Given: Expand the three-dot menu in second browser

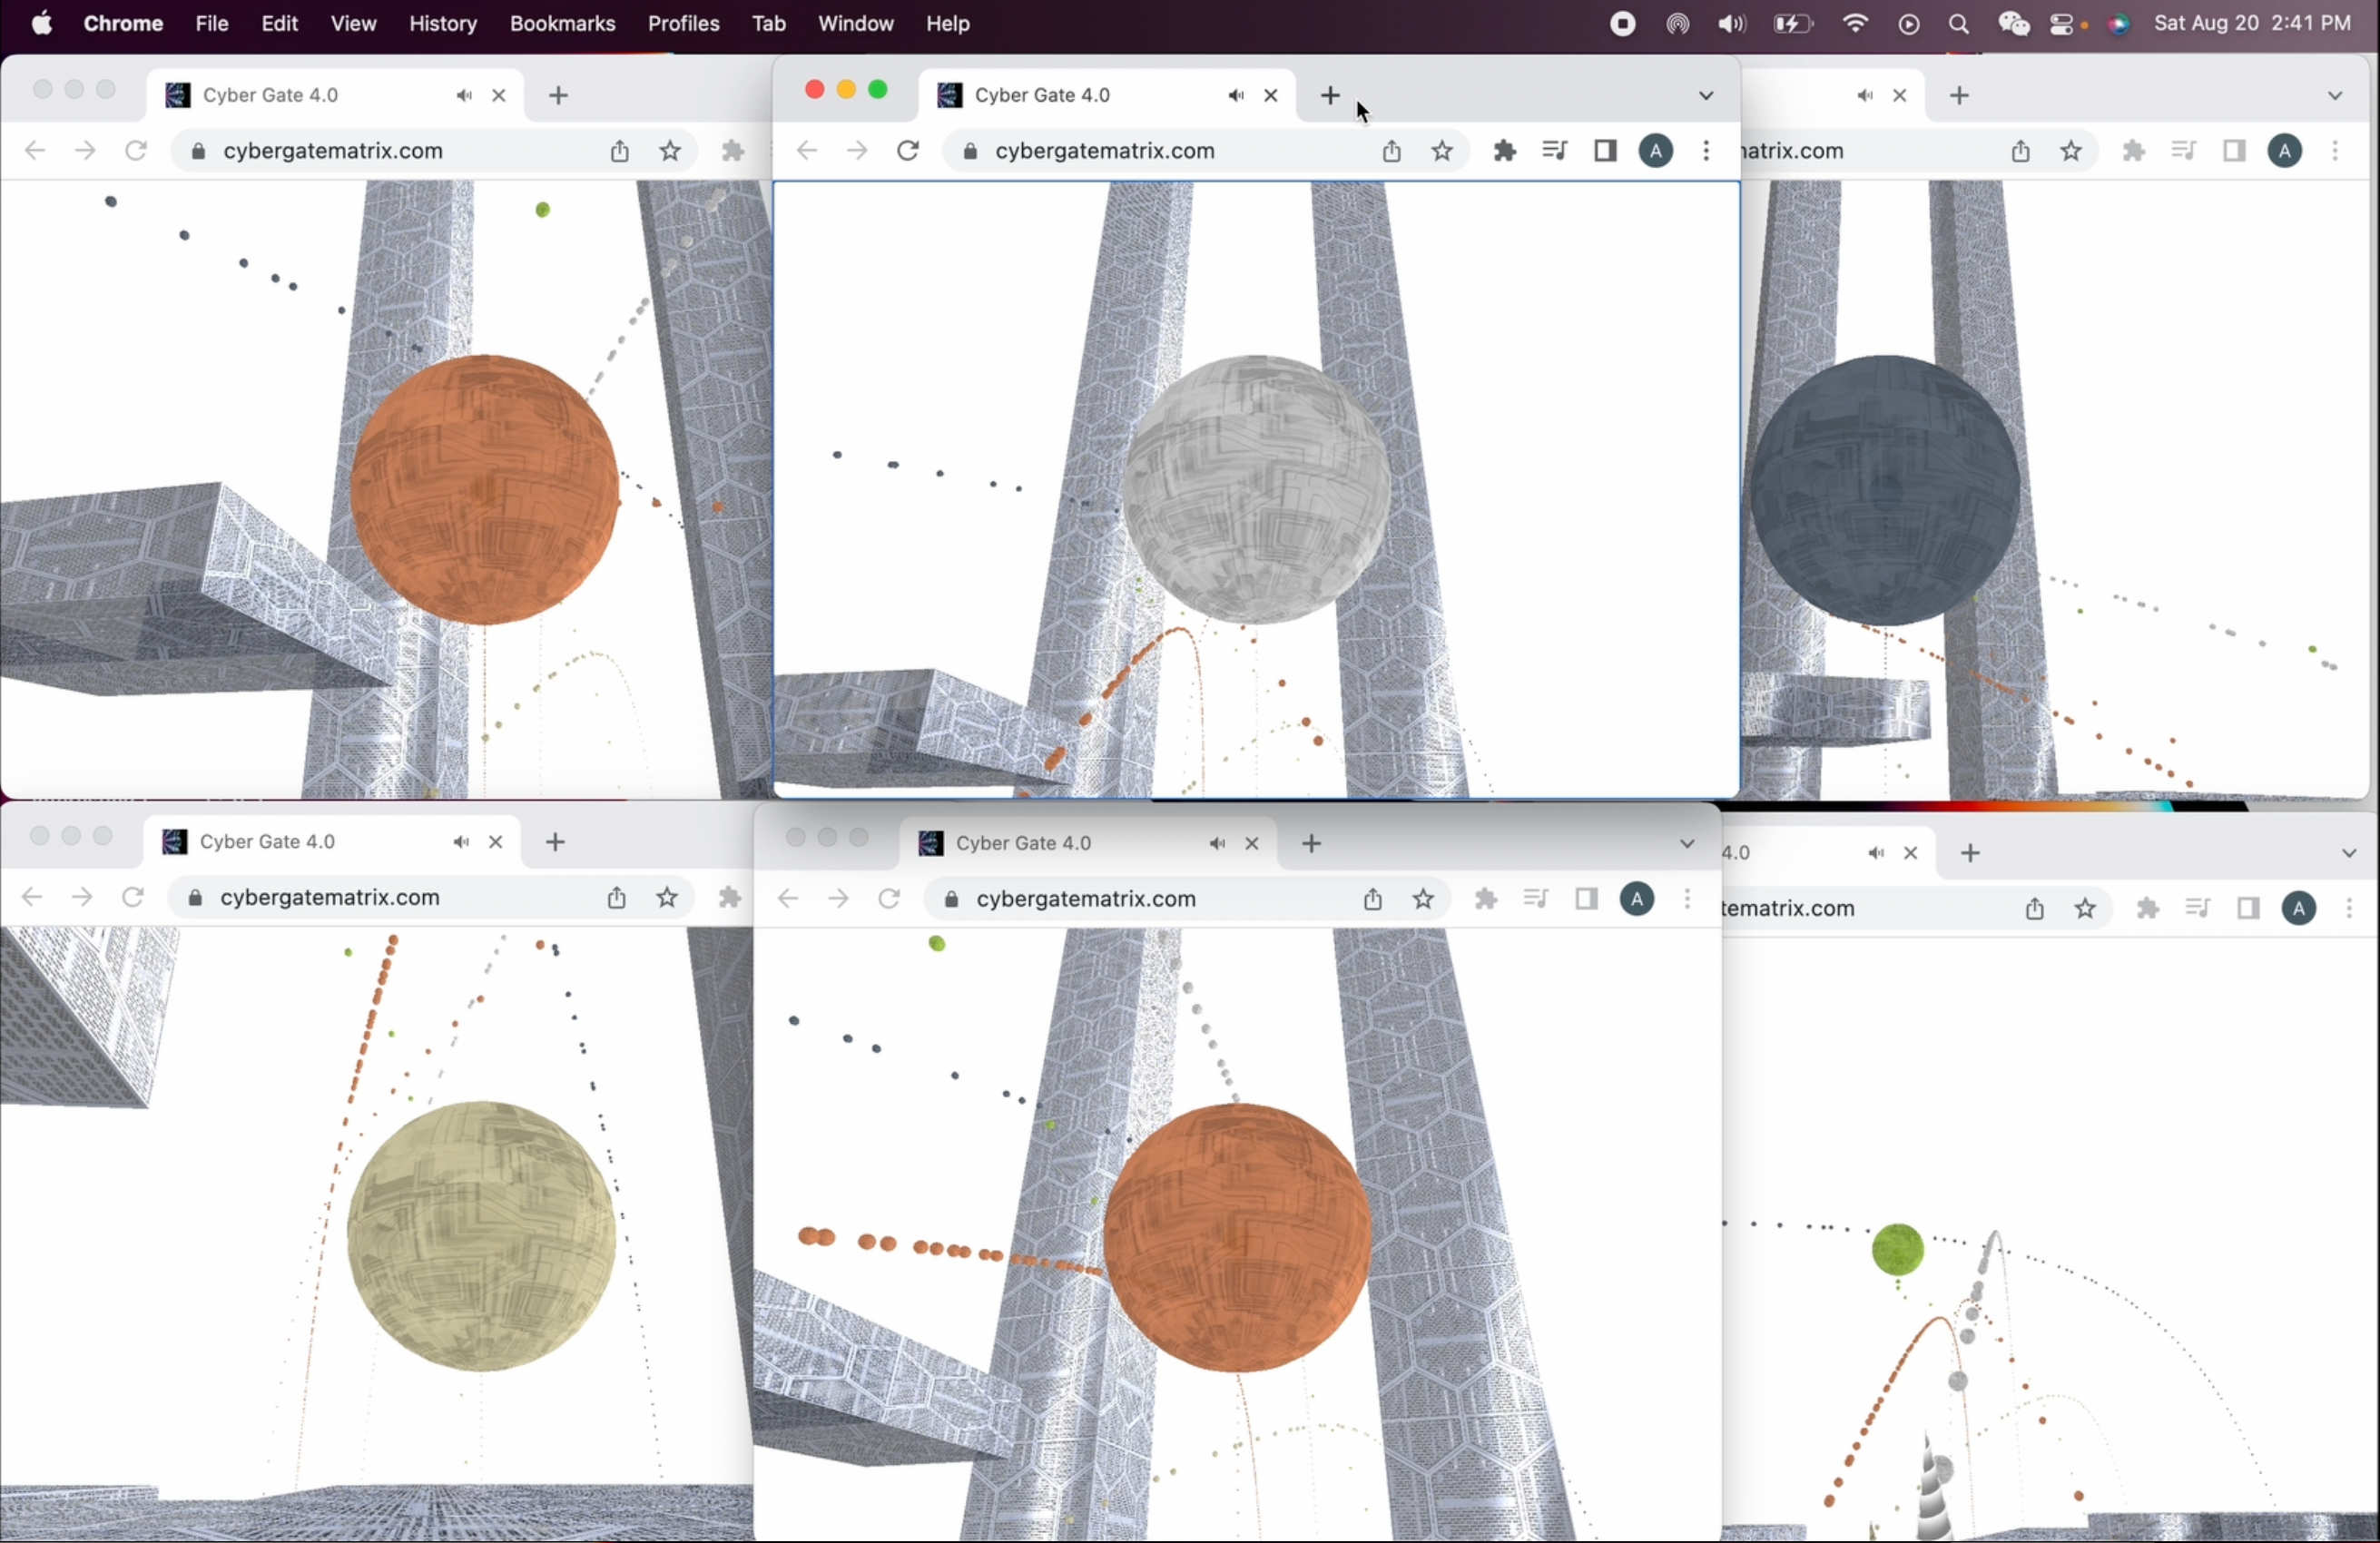Looking at the screenshot, I should tap(1706, 151).
